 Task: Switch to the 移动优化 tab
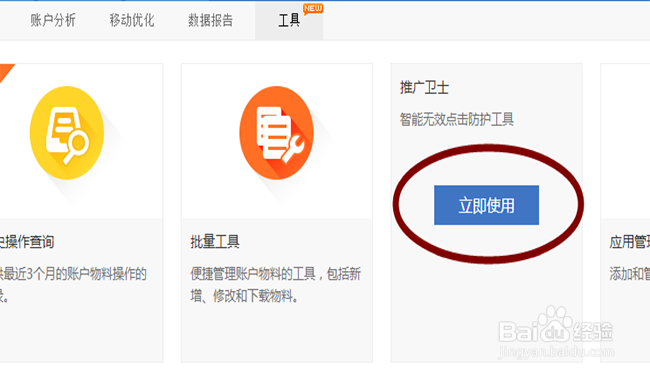tap(132, 20)
